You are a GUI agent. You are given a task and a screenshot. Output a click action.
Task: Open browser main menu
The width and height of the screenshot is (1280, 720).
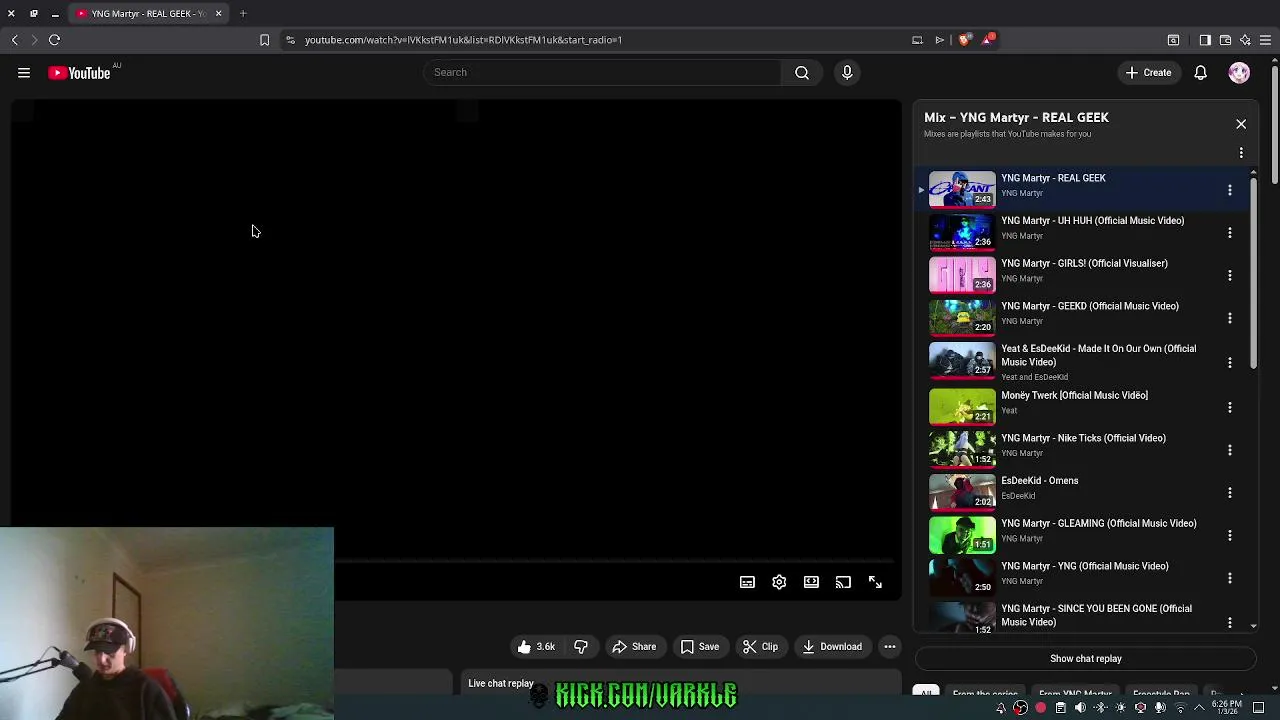(x=1266, y=40)
